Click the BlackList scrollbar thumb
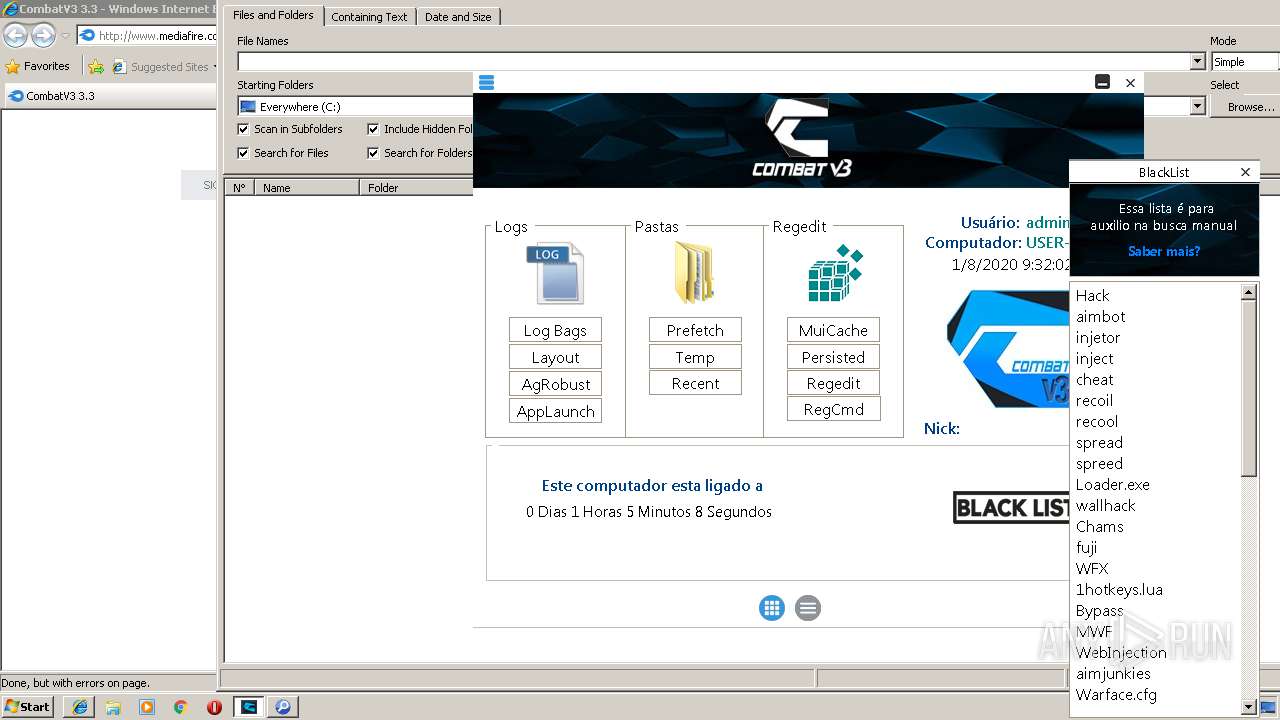1280x720 pixels. pos(1248,388)
